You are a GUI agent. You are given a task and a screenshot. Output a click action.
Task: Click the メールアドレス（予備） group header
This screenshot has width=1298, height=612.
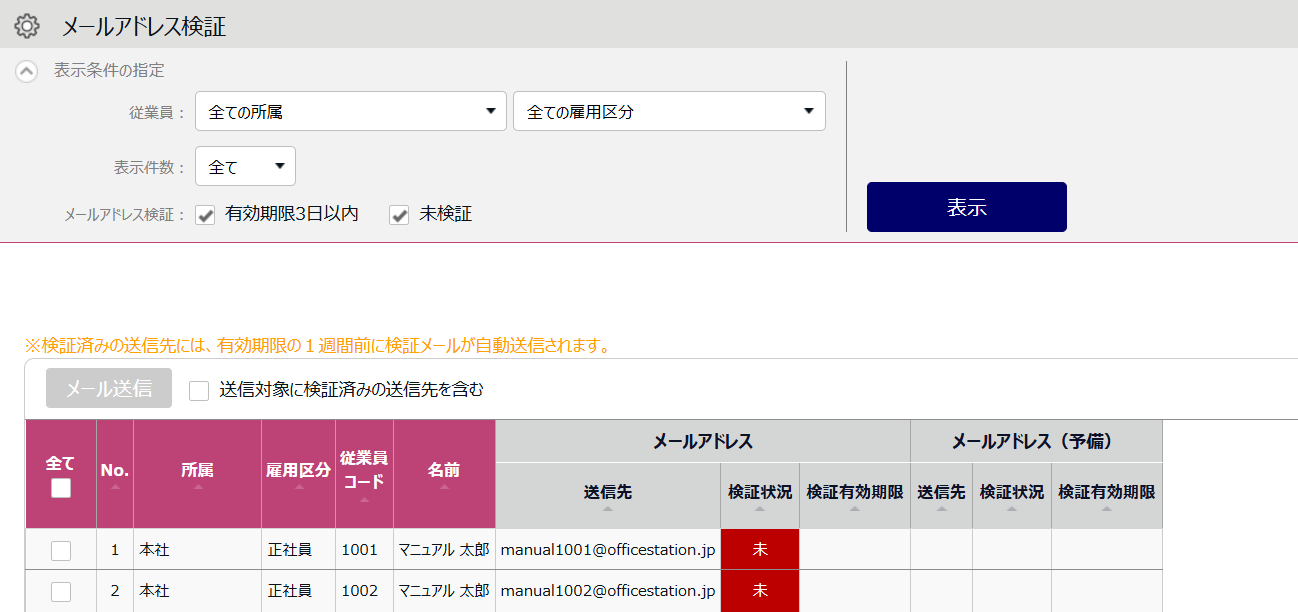1036,441
